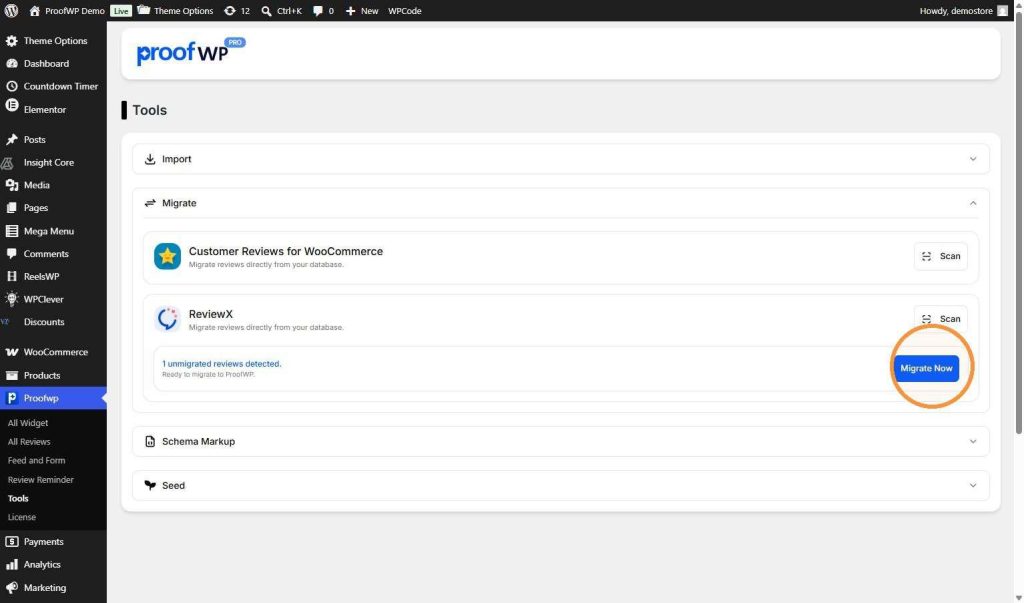The image size is (1024, 603).
Task: Open Mega Menu in sidebar
Action: 48,231
